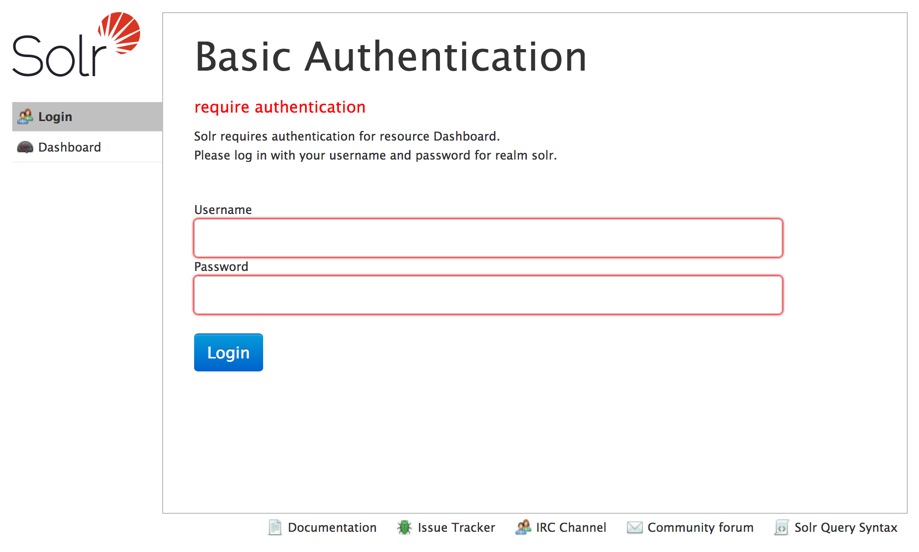Viewport: 919px width, 552px height.
Task: Go to the Issue Tracker text link
Action: pos(456,528)
